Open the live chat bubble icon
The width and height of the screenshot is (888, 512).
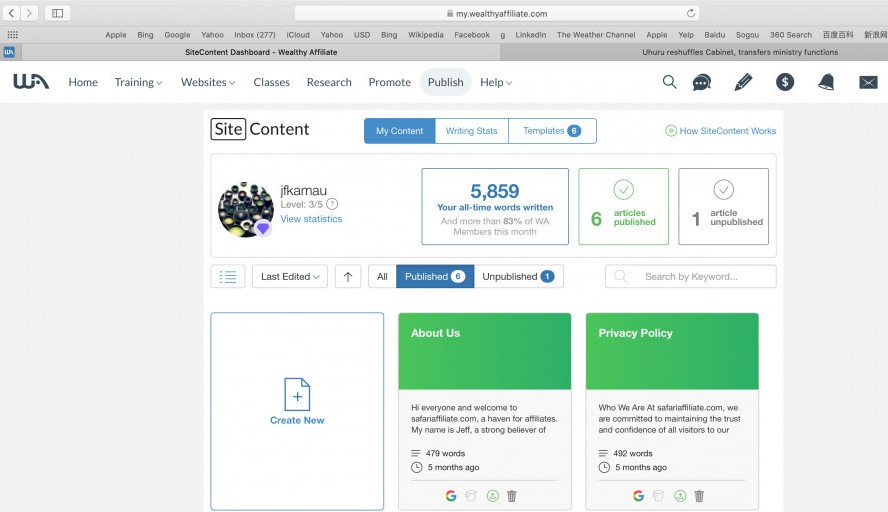tap(702, 83)
